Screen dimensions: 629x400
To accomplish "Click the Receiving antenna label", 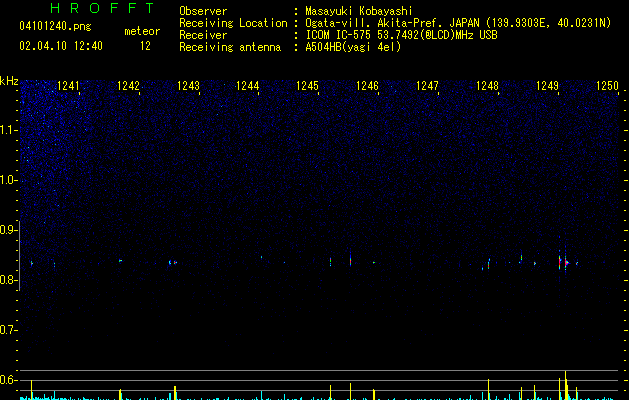I will coord(230,47).
